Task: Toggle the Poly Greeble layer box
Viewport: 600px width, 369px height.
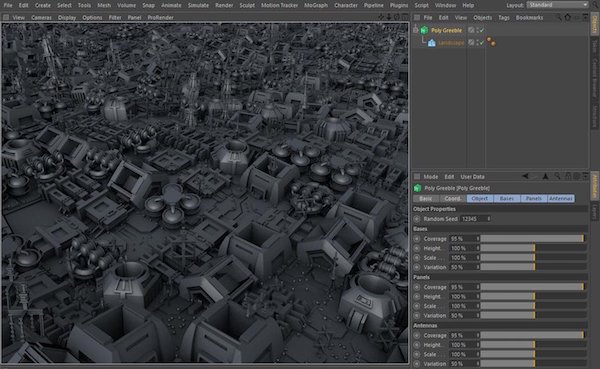Action: (471, 30)
